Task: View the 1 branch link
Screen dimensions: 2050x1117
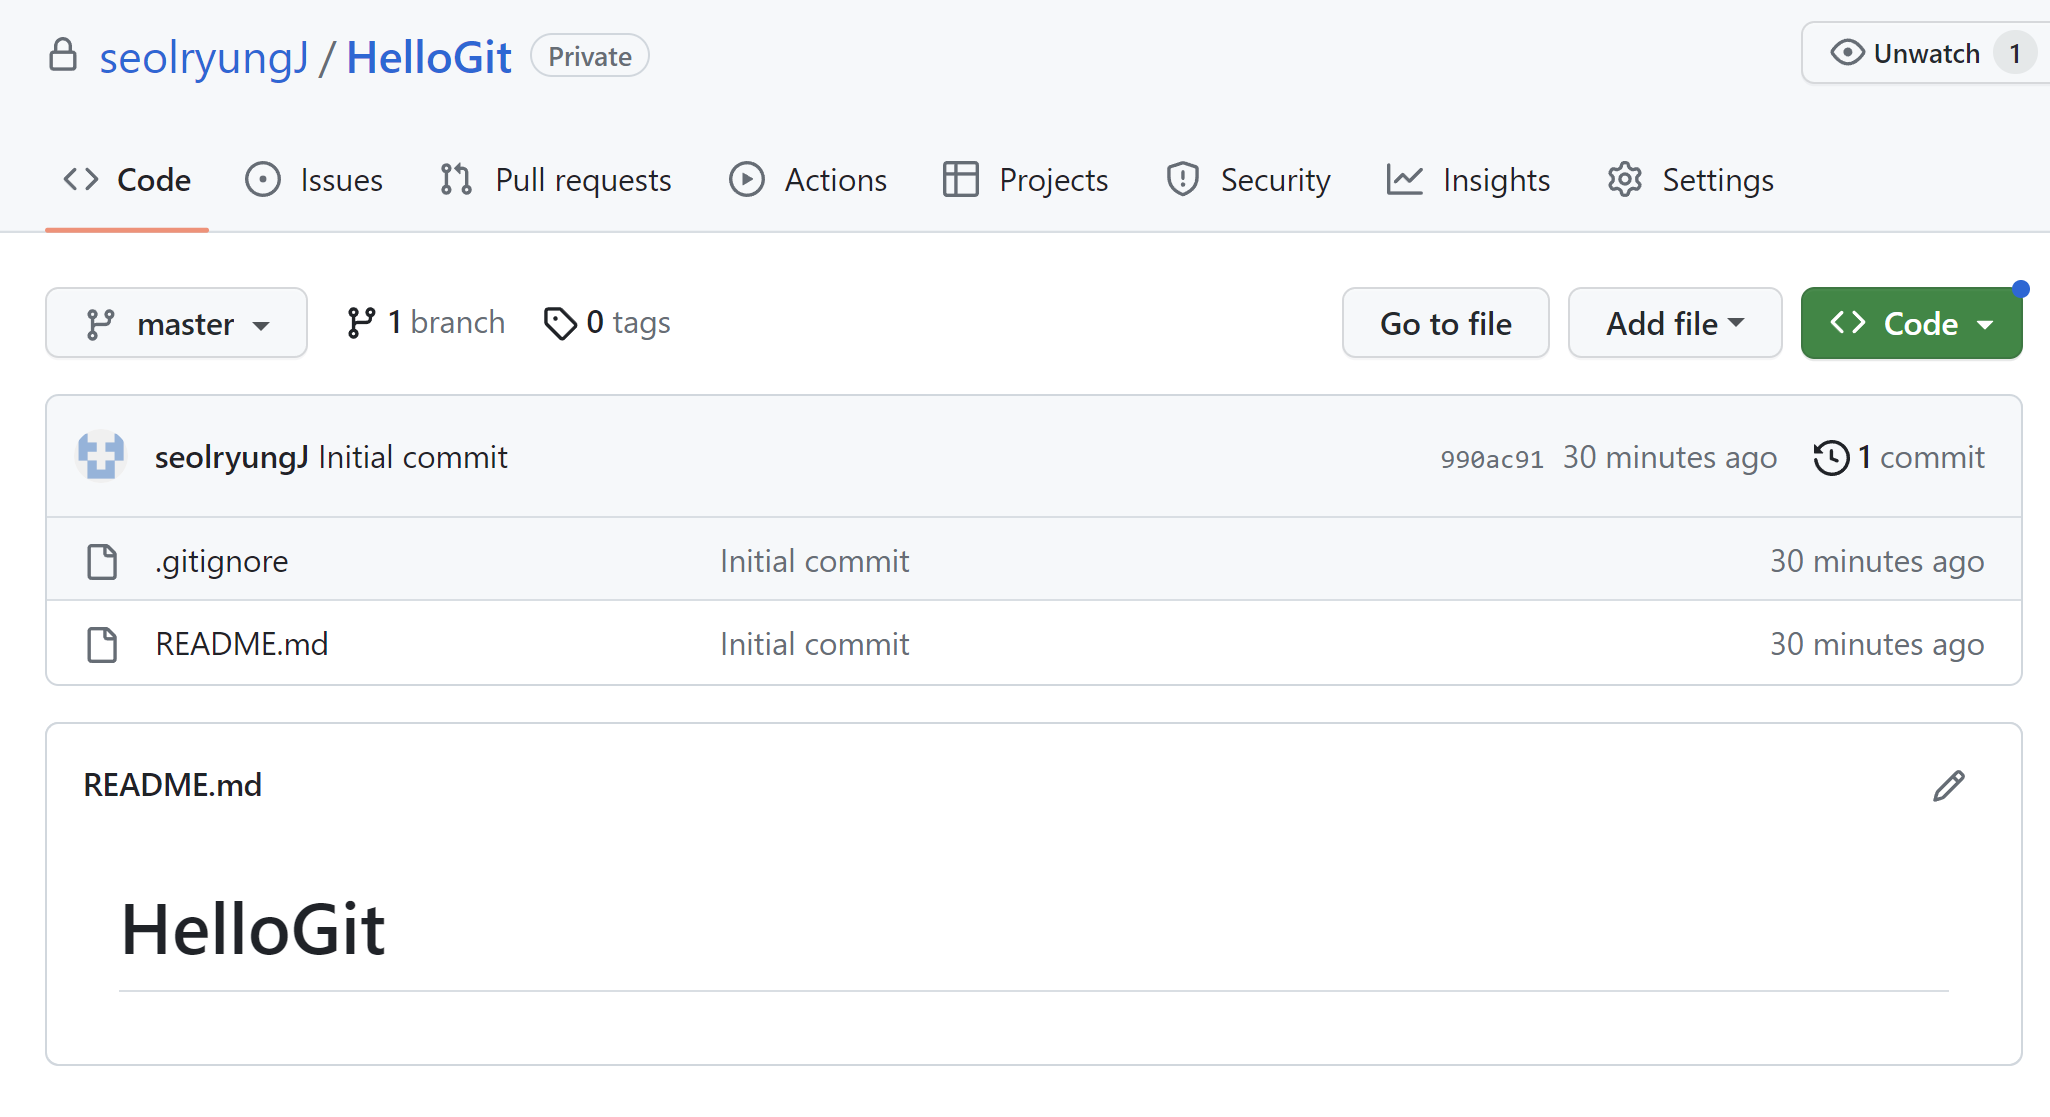Action: (426, 323)
